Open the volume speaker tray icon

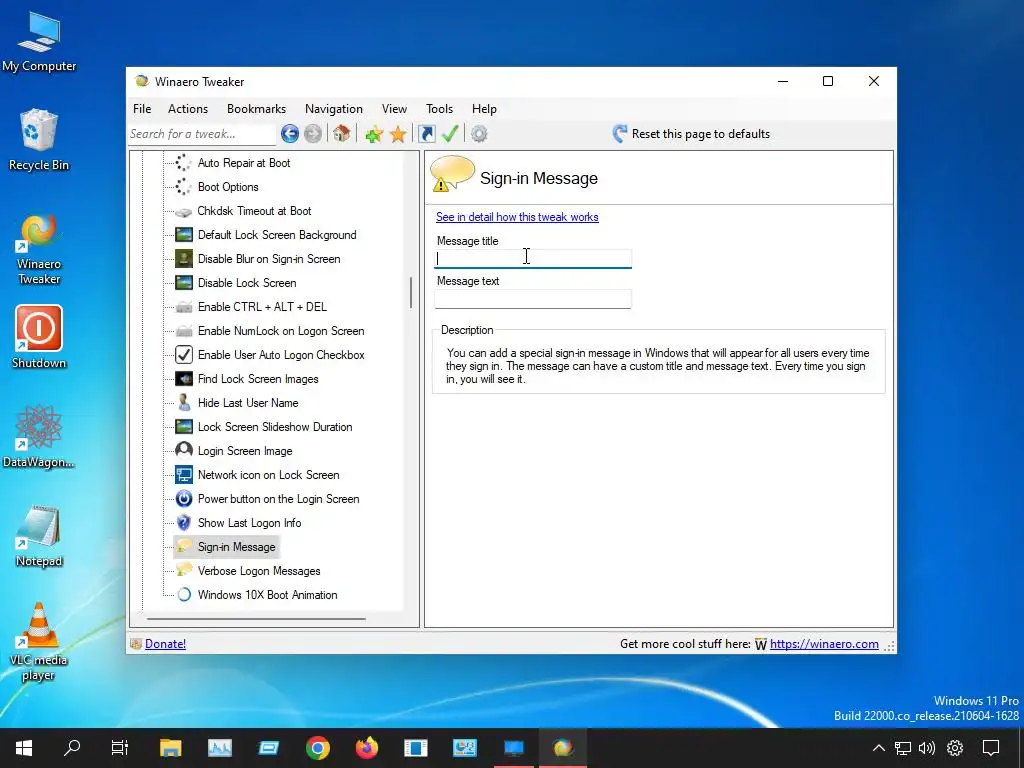pyautogui.click(x=927, y=748)
